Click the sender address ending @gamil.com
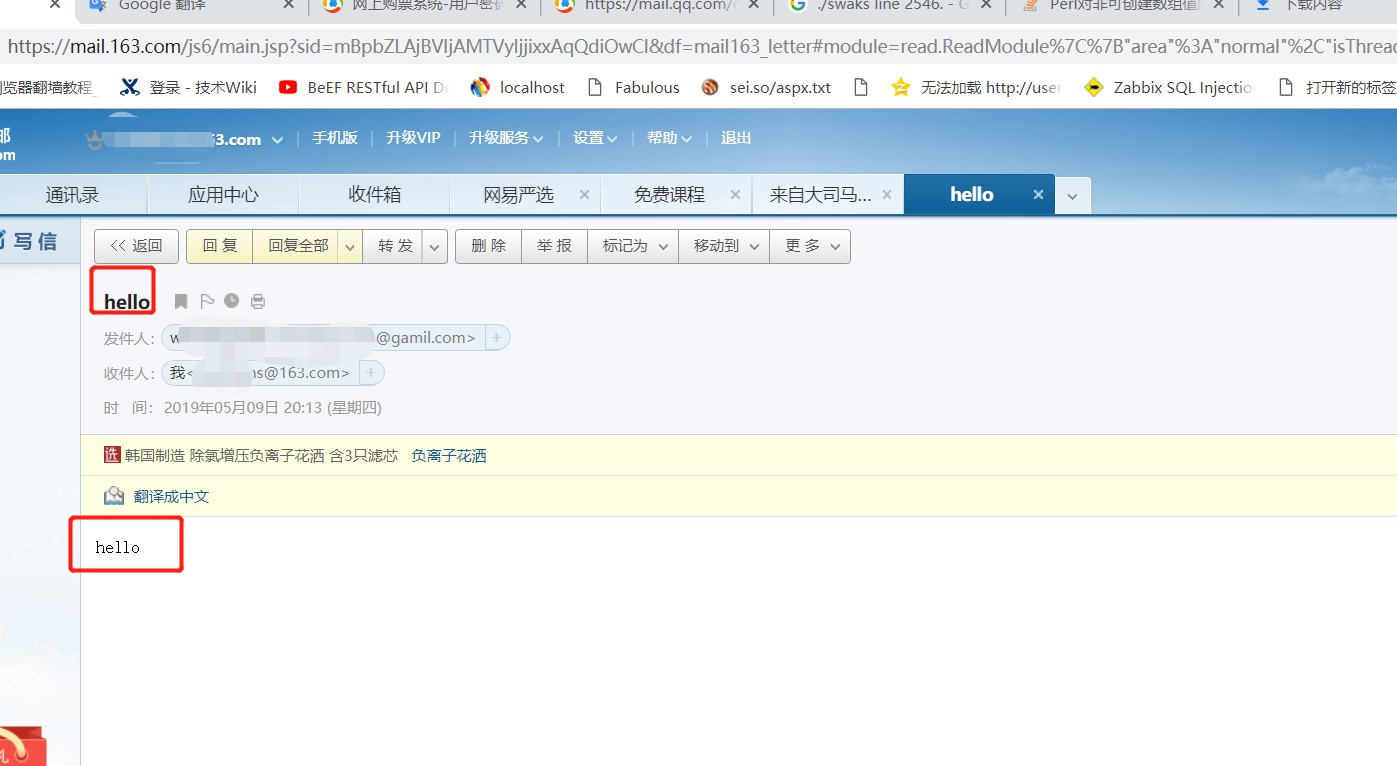The height and width of the screenshot is (766, 1397). click(x=322, y=338)
